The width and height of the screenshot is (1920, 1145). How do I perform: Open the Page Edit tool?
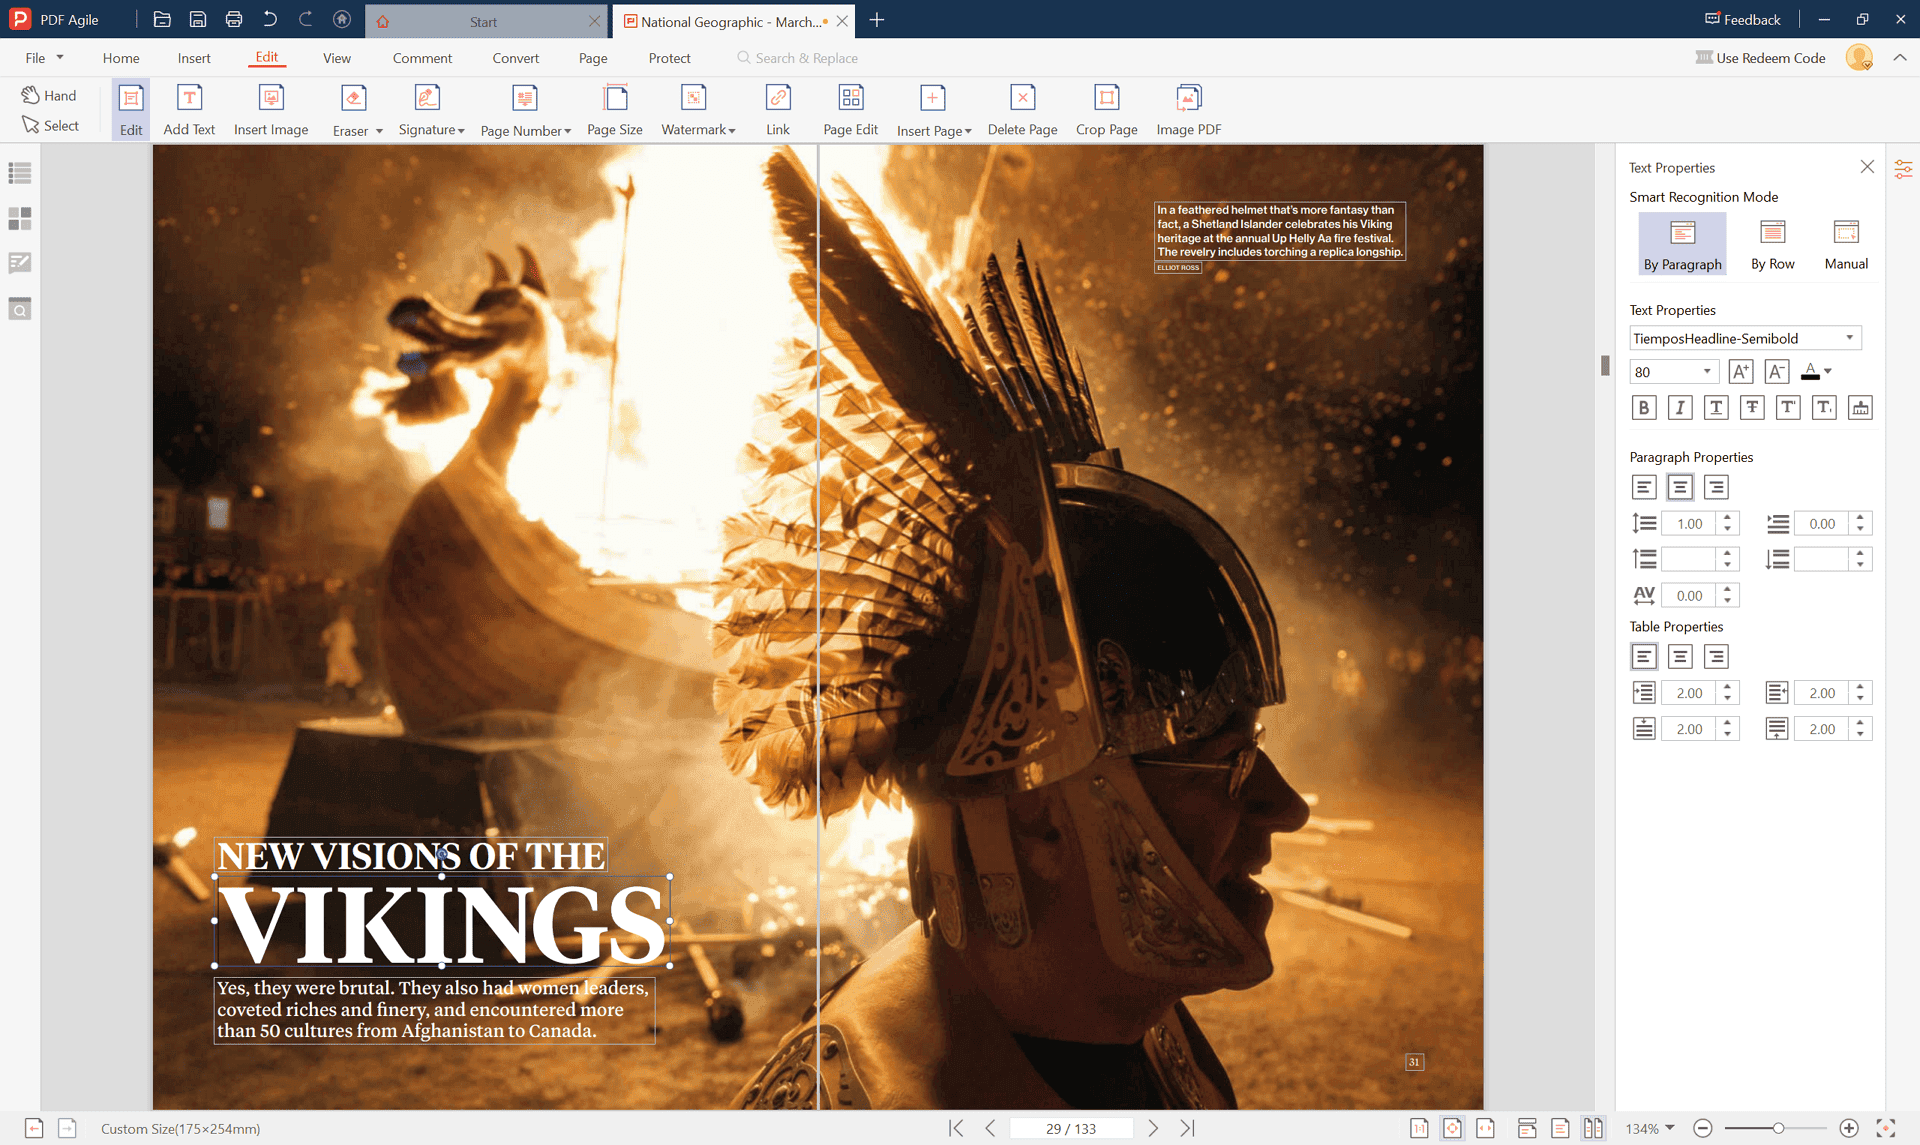click(851, 110)
